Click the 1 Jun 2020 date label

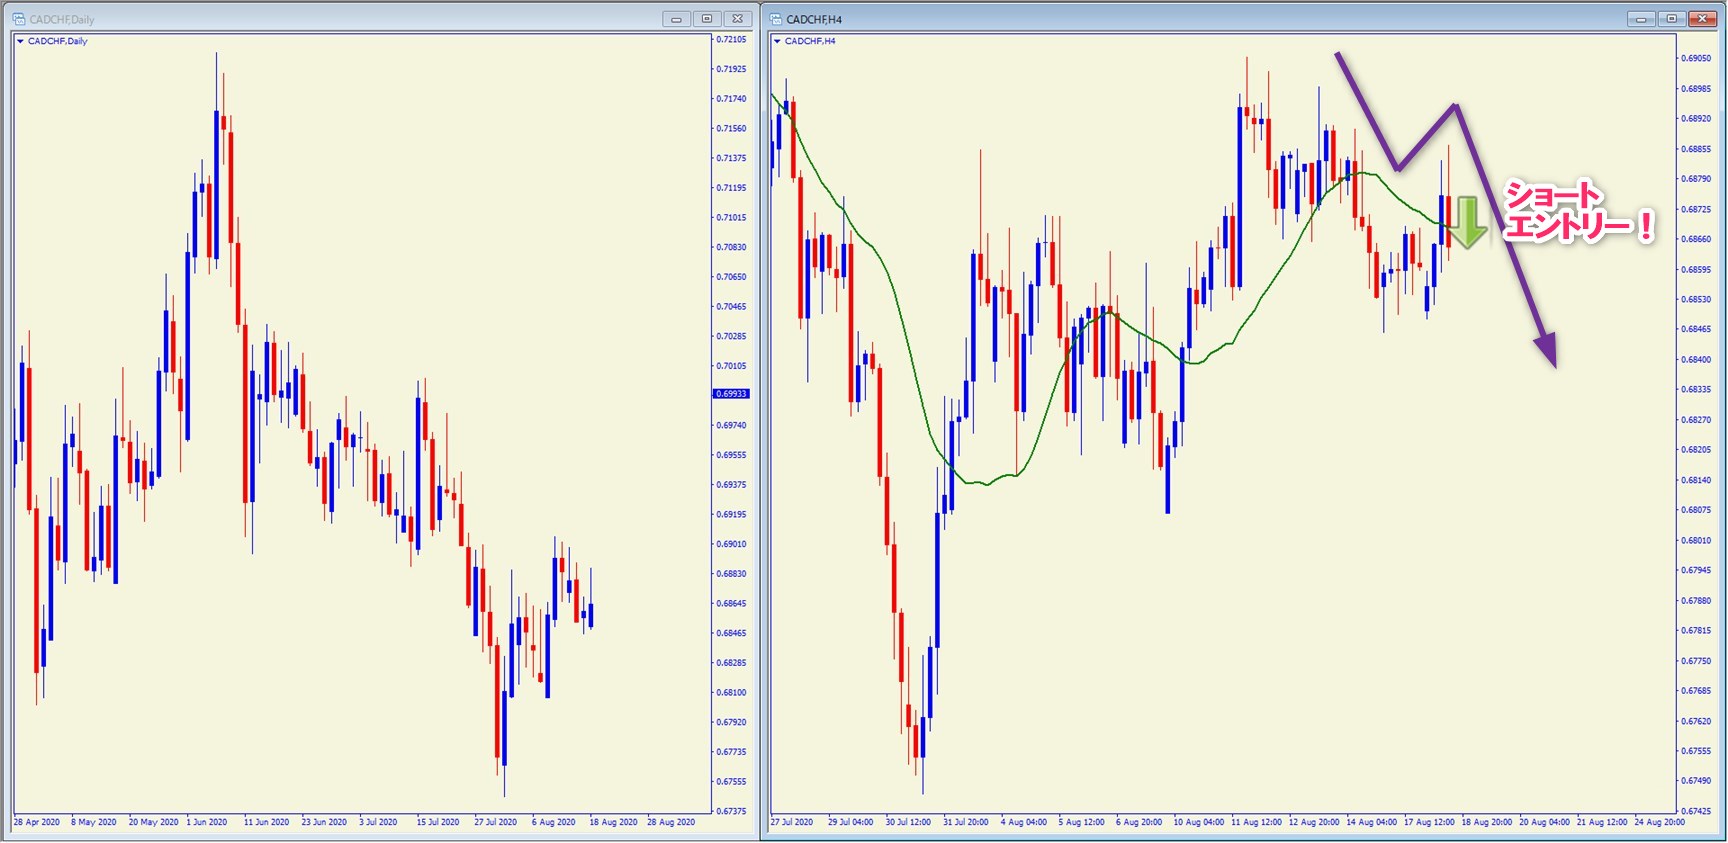[x=207, y=822]
